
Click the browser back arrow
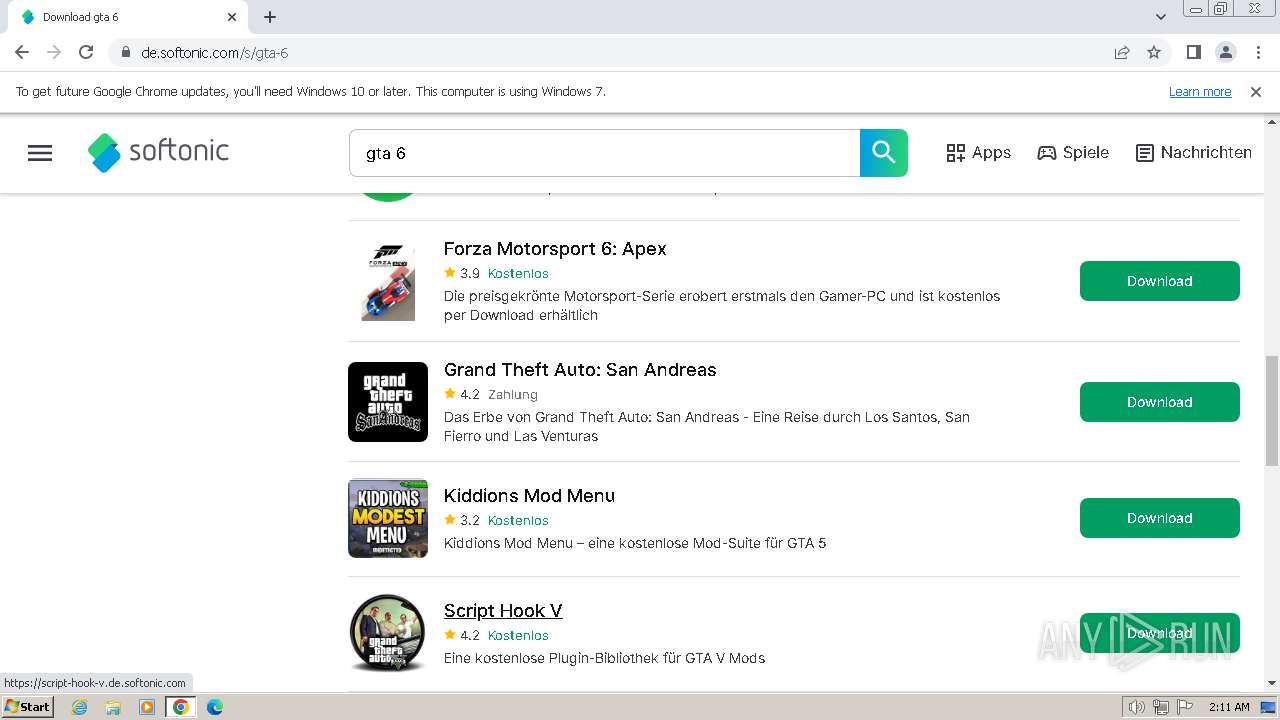22,52
